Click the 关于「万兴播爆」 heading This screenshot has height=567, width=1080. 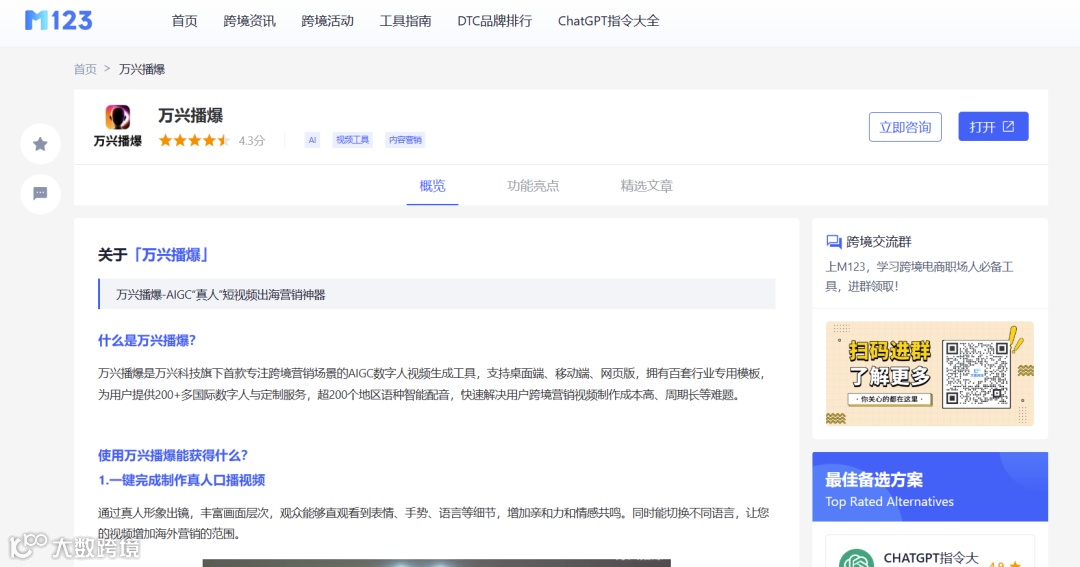(x=153, y=255)
